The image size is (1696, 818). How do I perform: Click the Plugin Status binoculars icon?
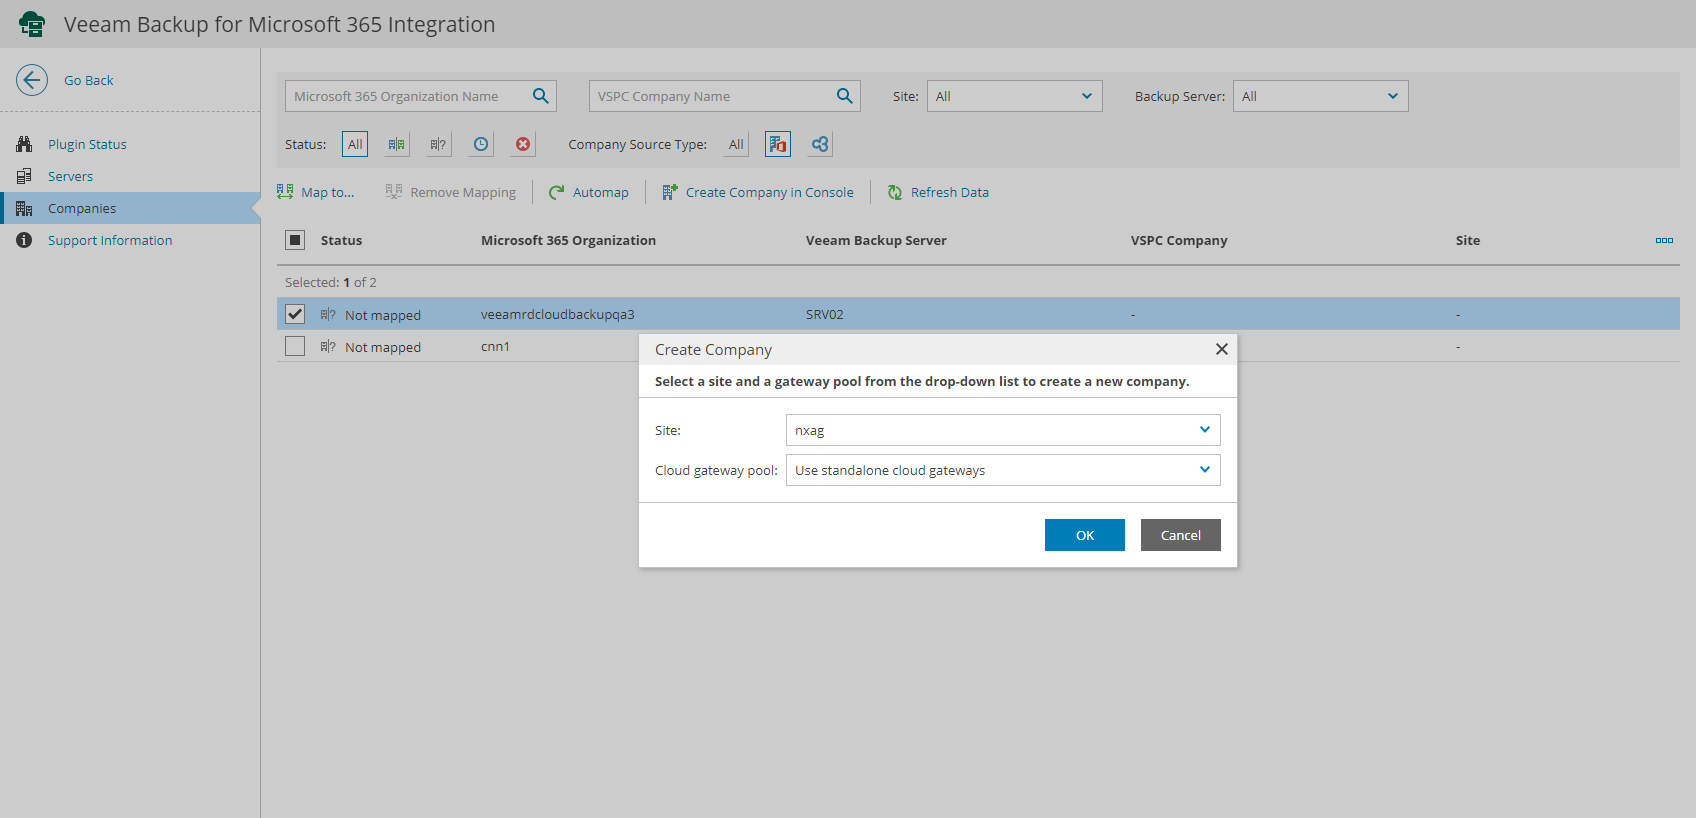point(24,144)
